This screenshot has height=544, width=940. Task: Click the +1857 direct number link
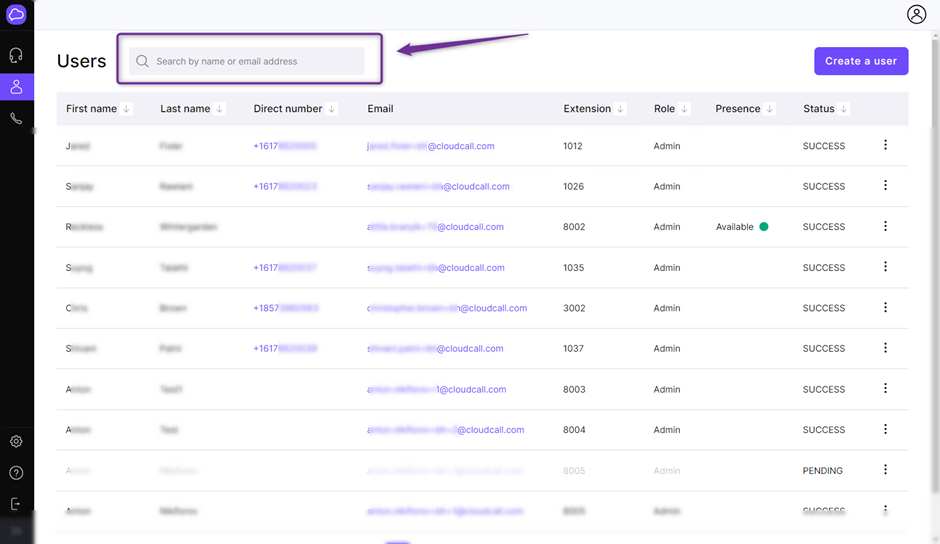pyautogui.click(x=285, y=308)
